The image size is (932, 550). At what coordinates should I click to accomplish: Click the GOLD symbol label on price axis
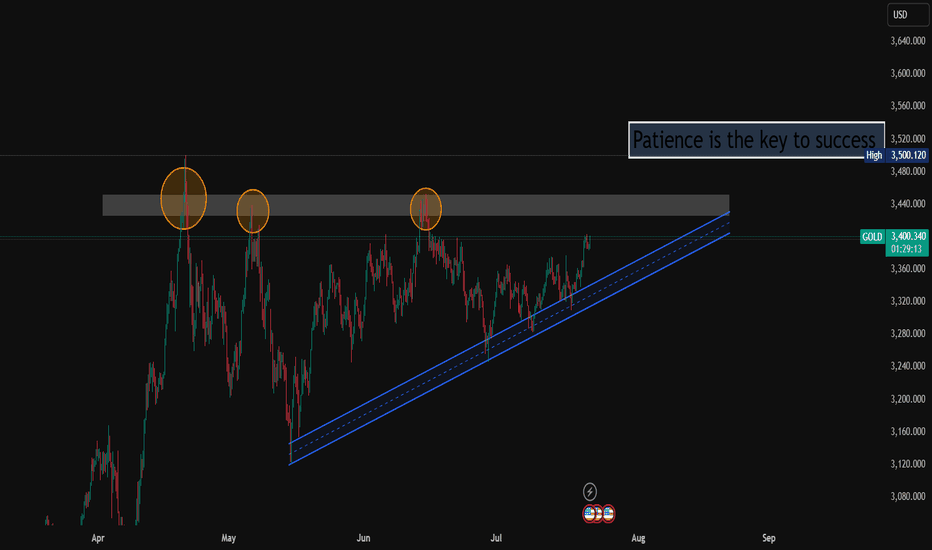pos(872,237)
